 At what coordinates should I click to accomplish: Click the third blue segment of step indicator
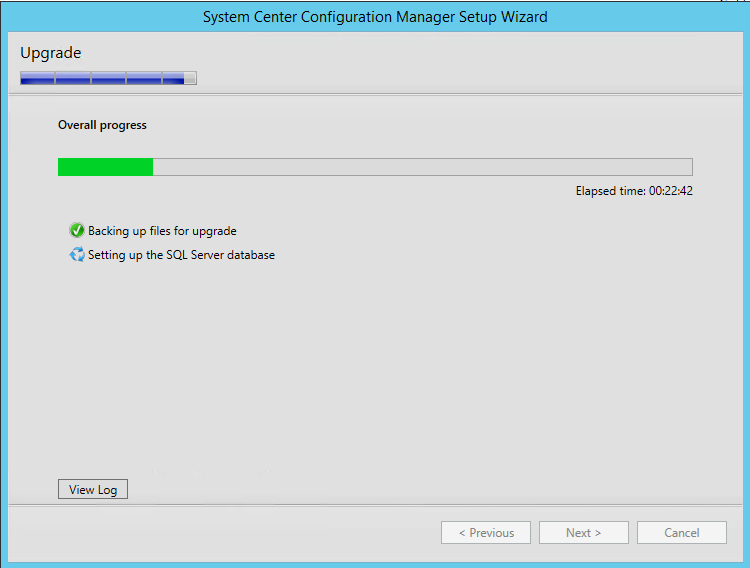tap(108, 78)
